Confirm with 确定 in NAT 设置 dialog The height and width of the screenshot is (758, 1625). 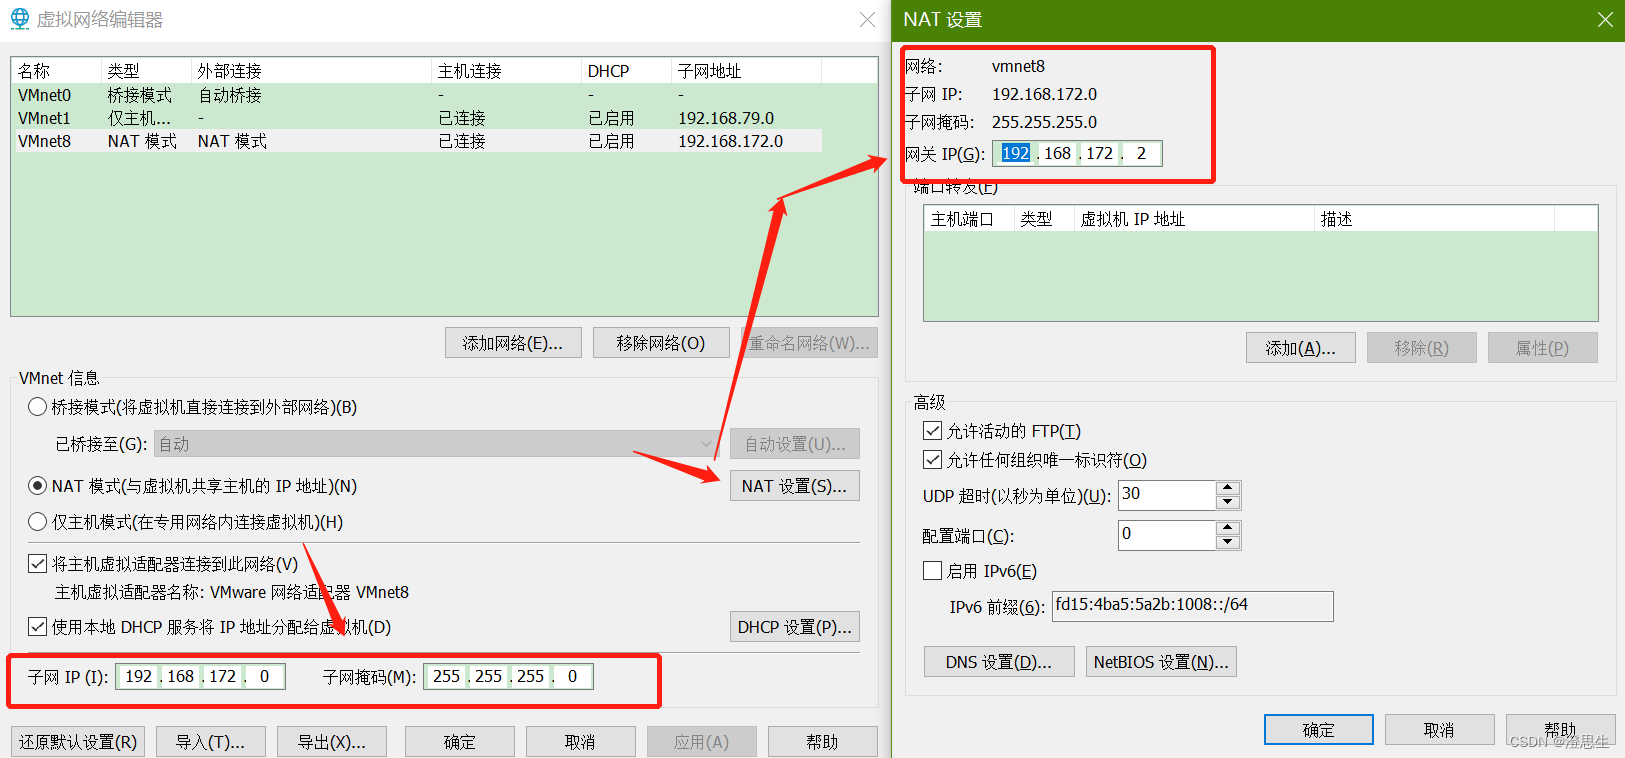[x=1319, y=730]
